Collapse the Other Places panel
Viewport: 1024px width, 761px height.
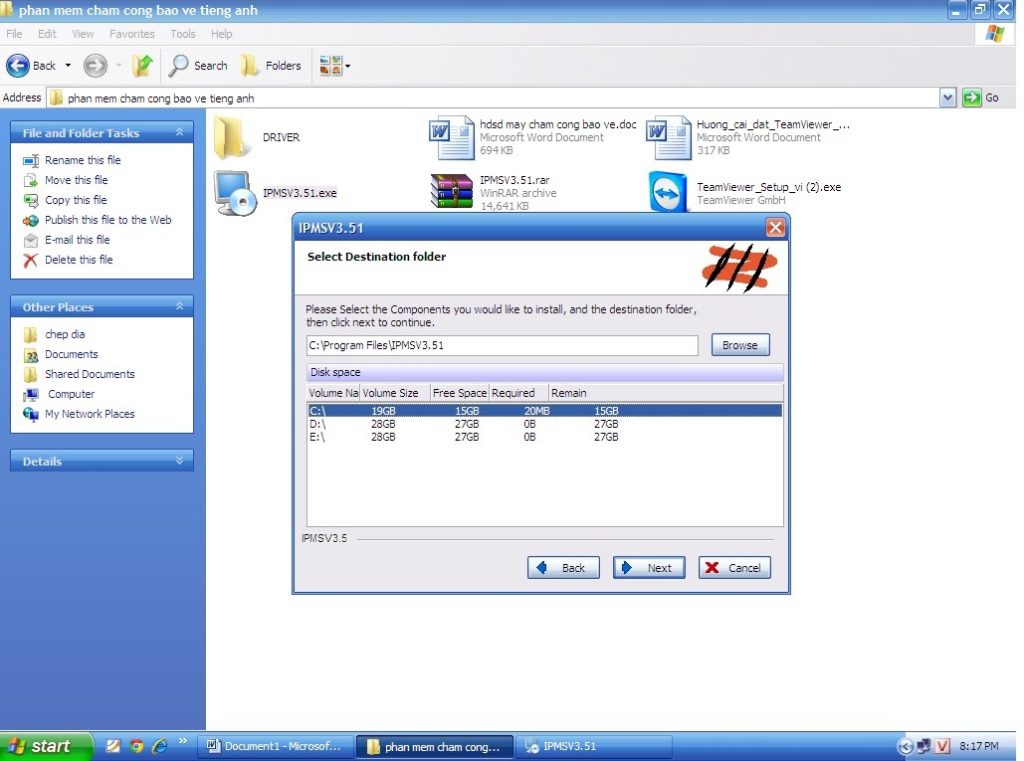(180, 307)
